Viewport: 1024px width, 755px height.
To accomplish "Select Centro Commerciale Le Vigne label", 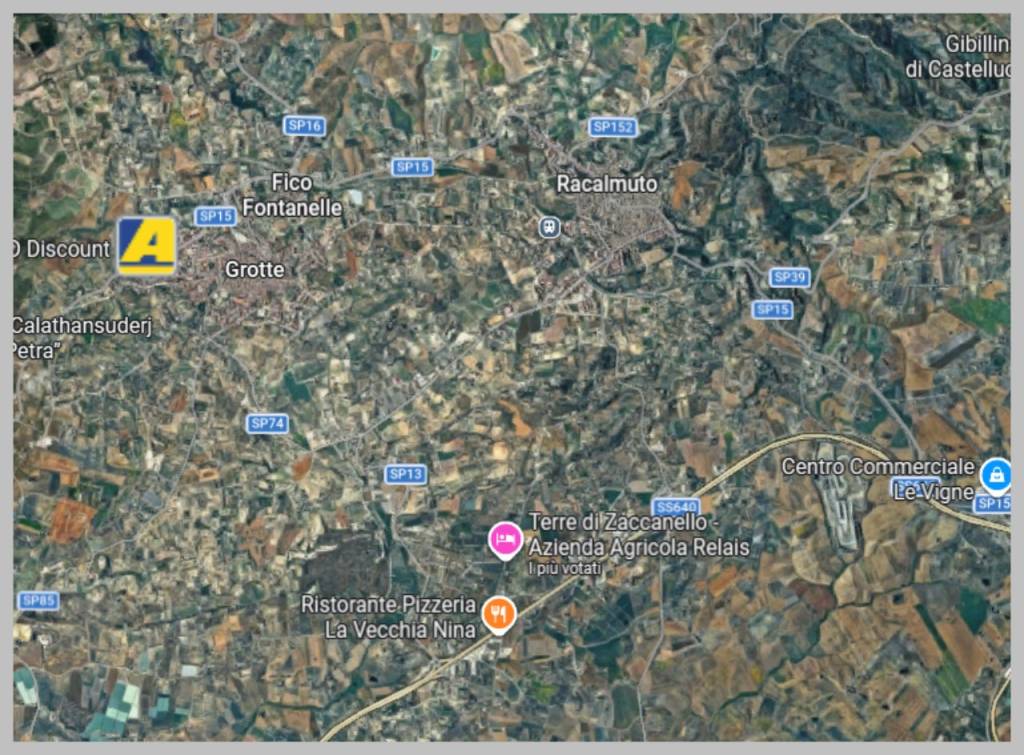I will click(x=878, y=479).
